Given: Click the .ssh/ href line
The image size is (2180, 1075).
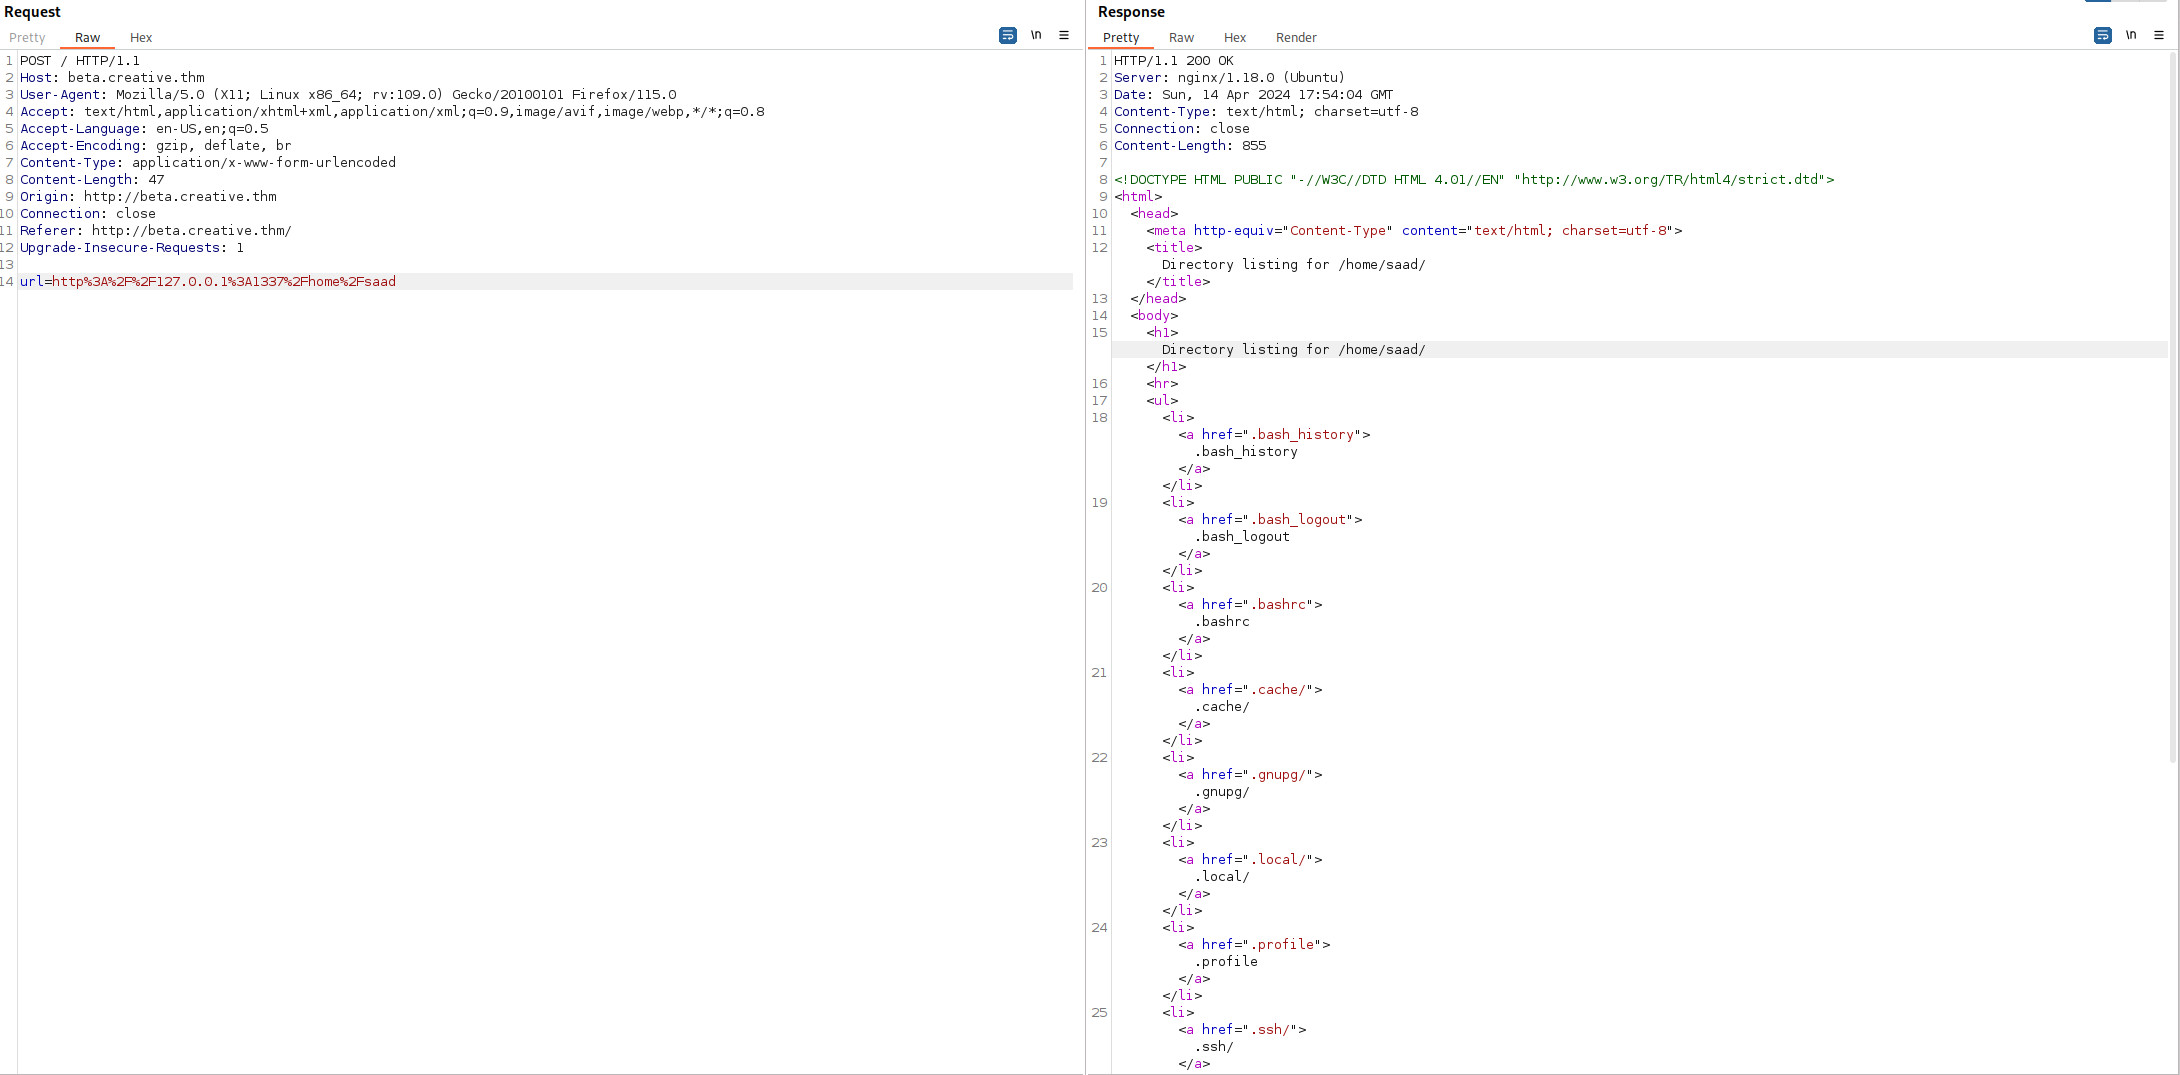Looking at the screenshot, I should pyautogui.click(x=1242, y=1030).
